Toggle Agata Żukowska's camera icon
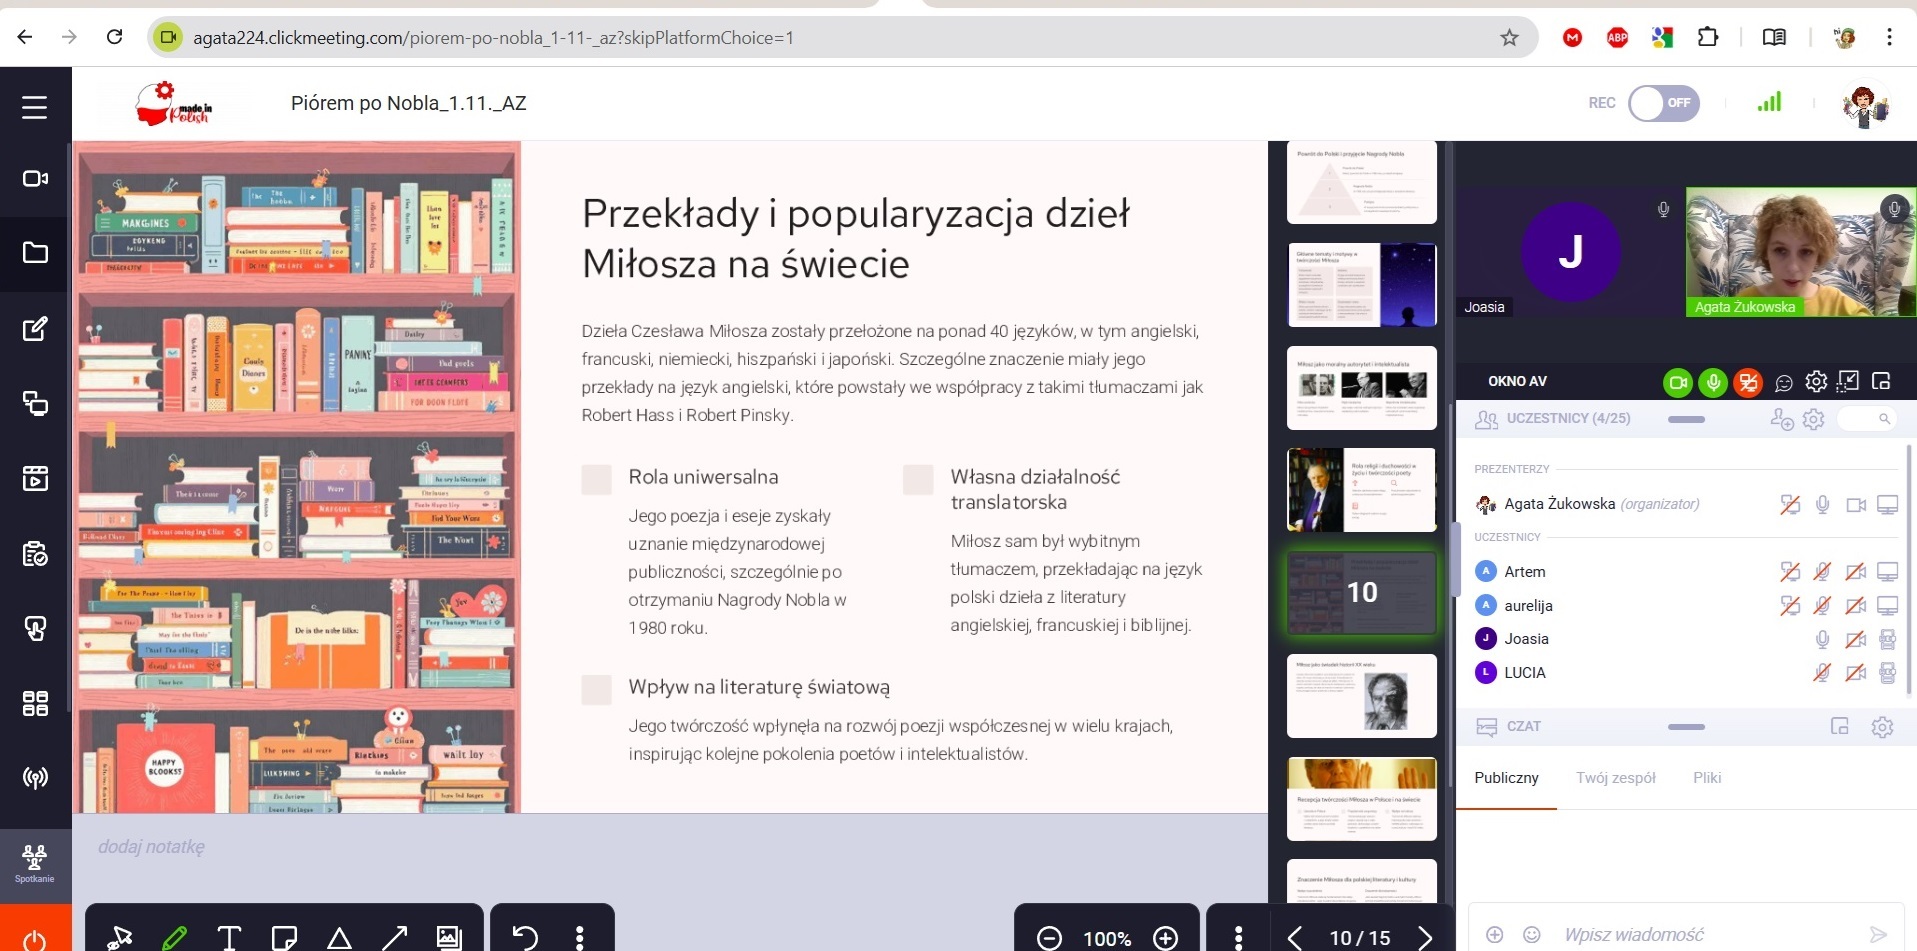1917x951 pixels. 1856,505
